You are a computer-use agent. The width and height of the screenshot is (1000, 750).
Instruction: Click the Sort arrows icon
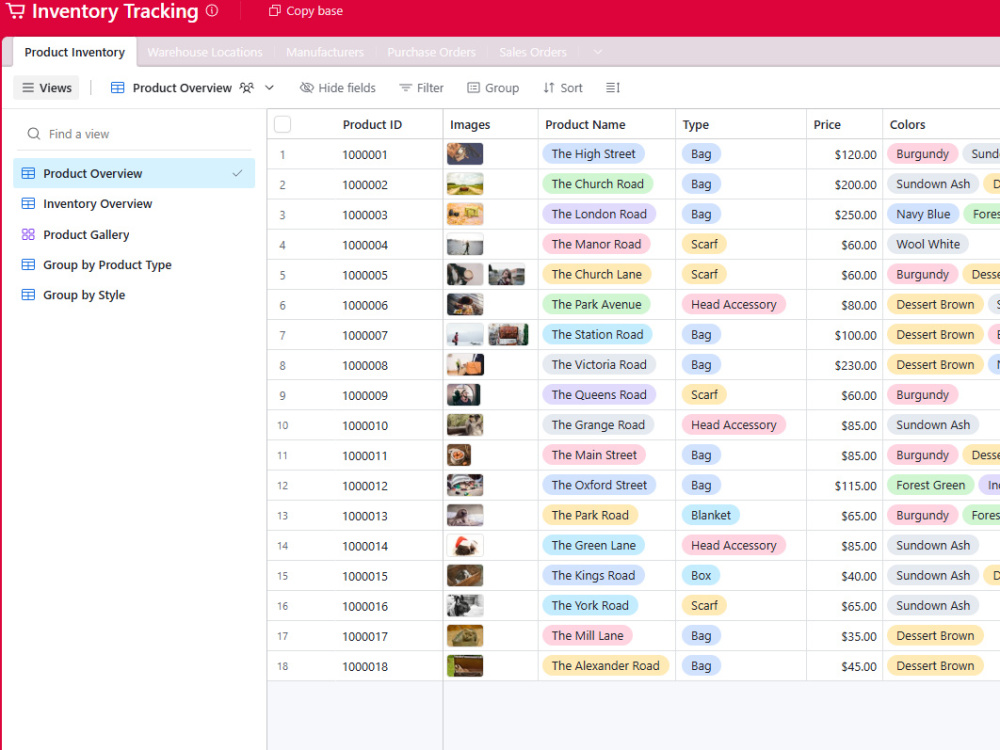click(548, 88)
